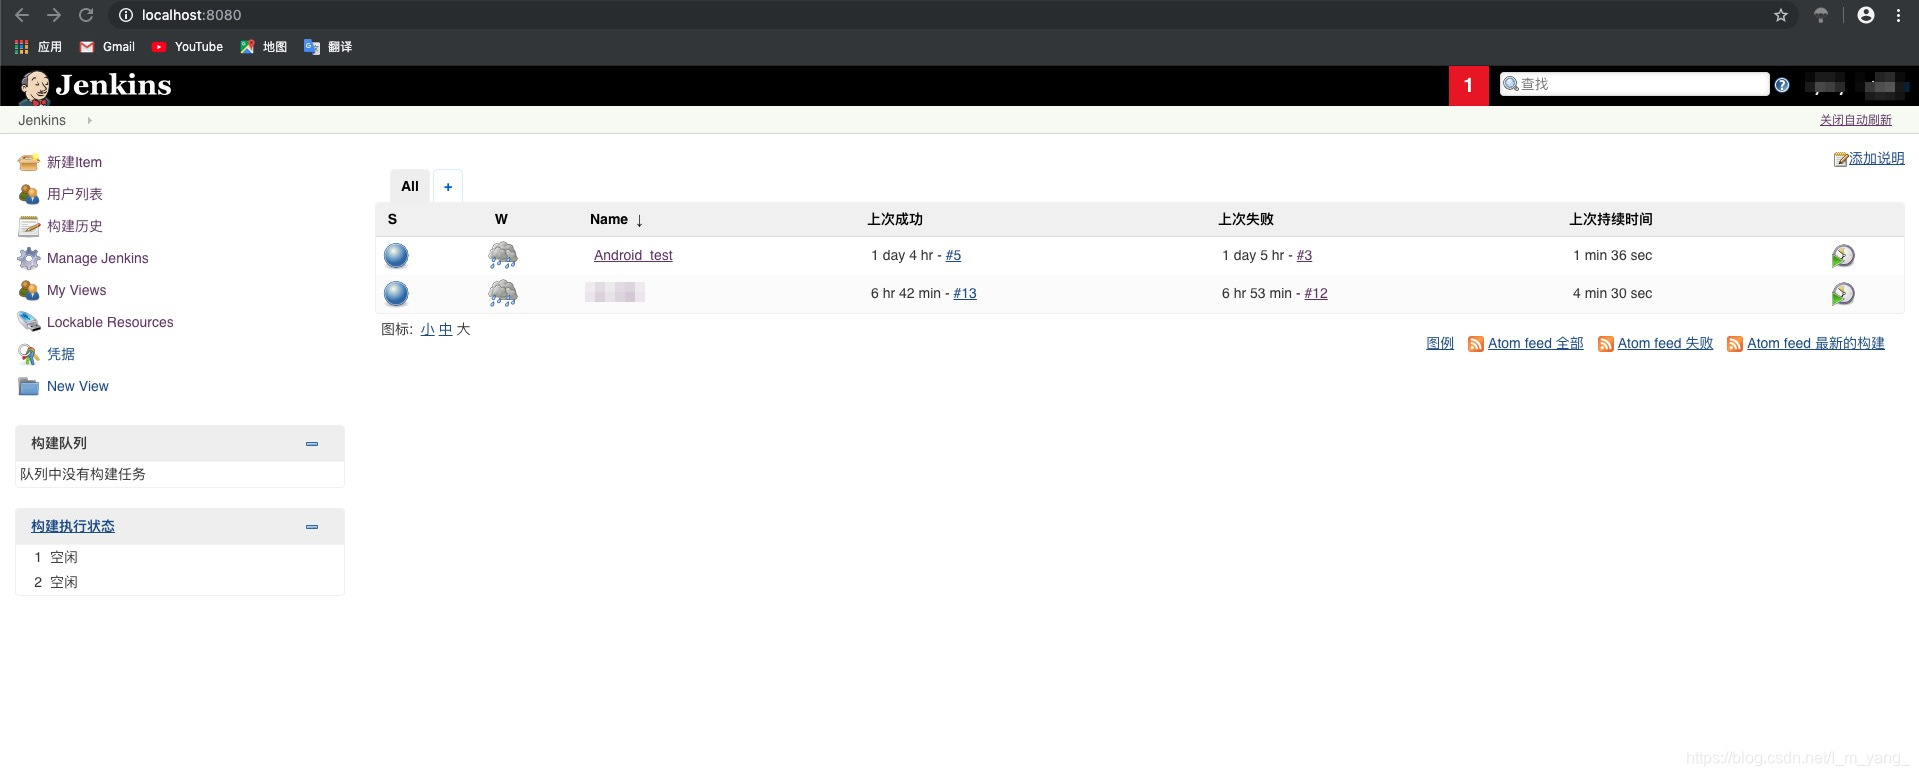Open failed build #3 link
The height and width of the screenshot is (776, 1919).
click(x=1304, y=256)
